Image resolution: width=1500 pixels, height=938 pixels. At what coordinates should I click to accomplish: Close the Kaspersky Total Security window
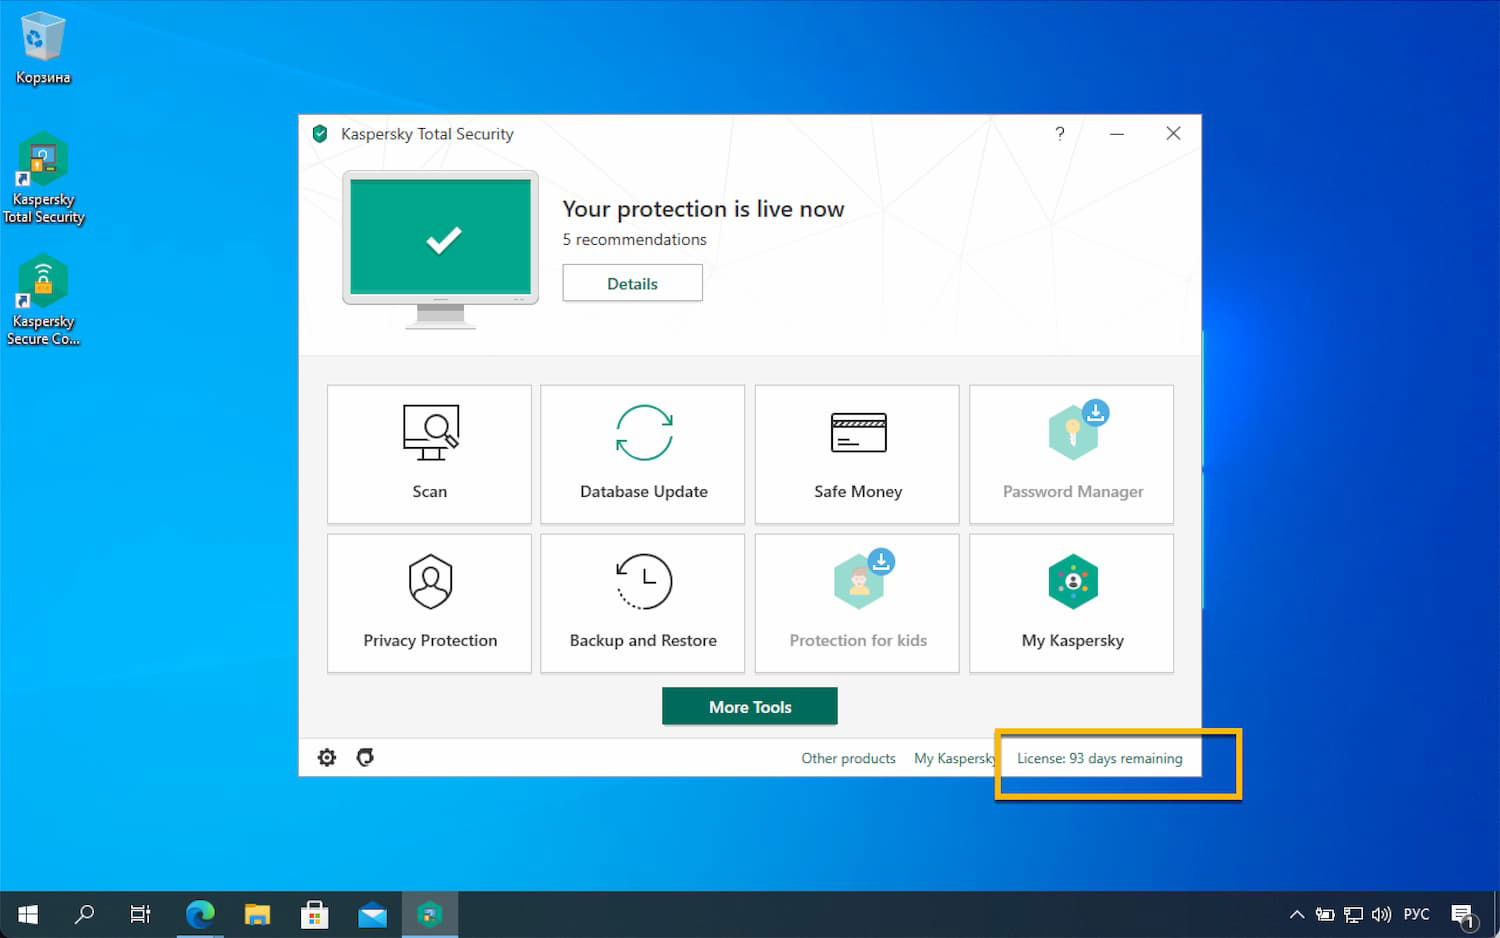[1174, 133]
